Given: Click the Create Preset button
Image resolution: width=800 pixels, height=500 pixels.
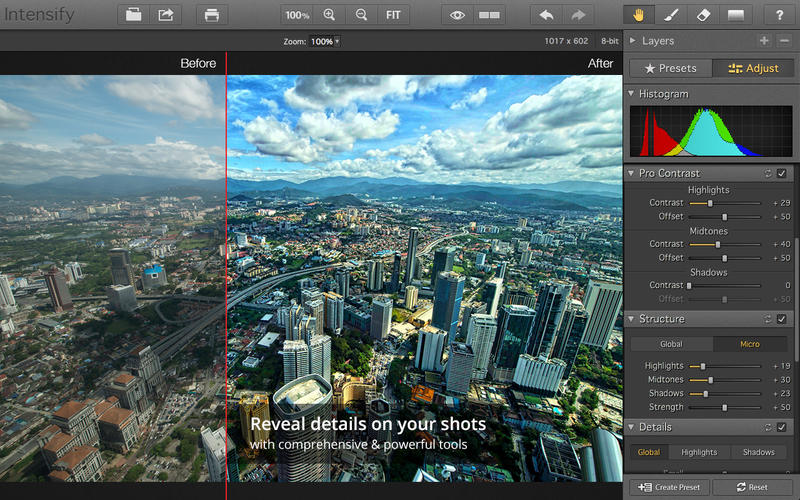Looking at the screenshot, I should pos(669,487).
